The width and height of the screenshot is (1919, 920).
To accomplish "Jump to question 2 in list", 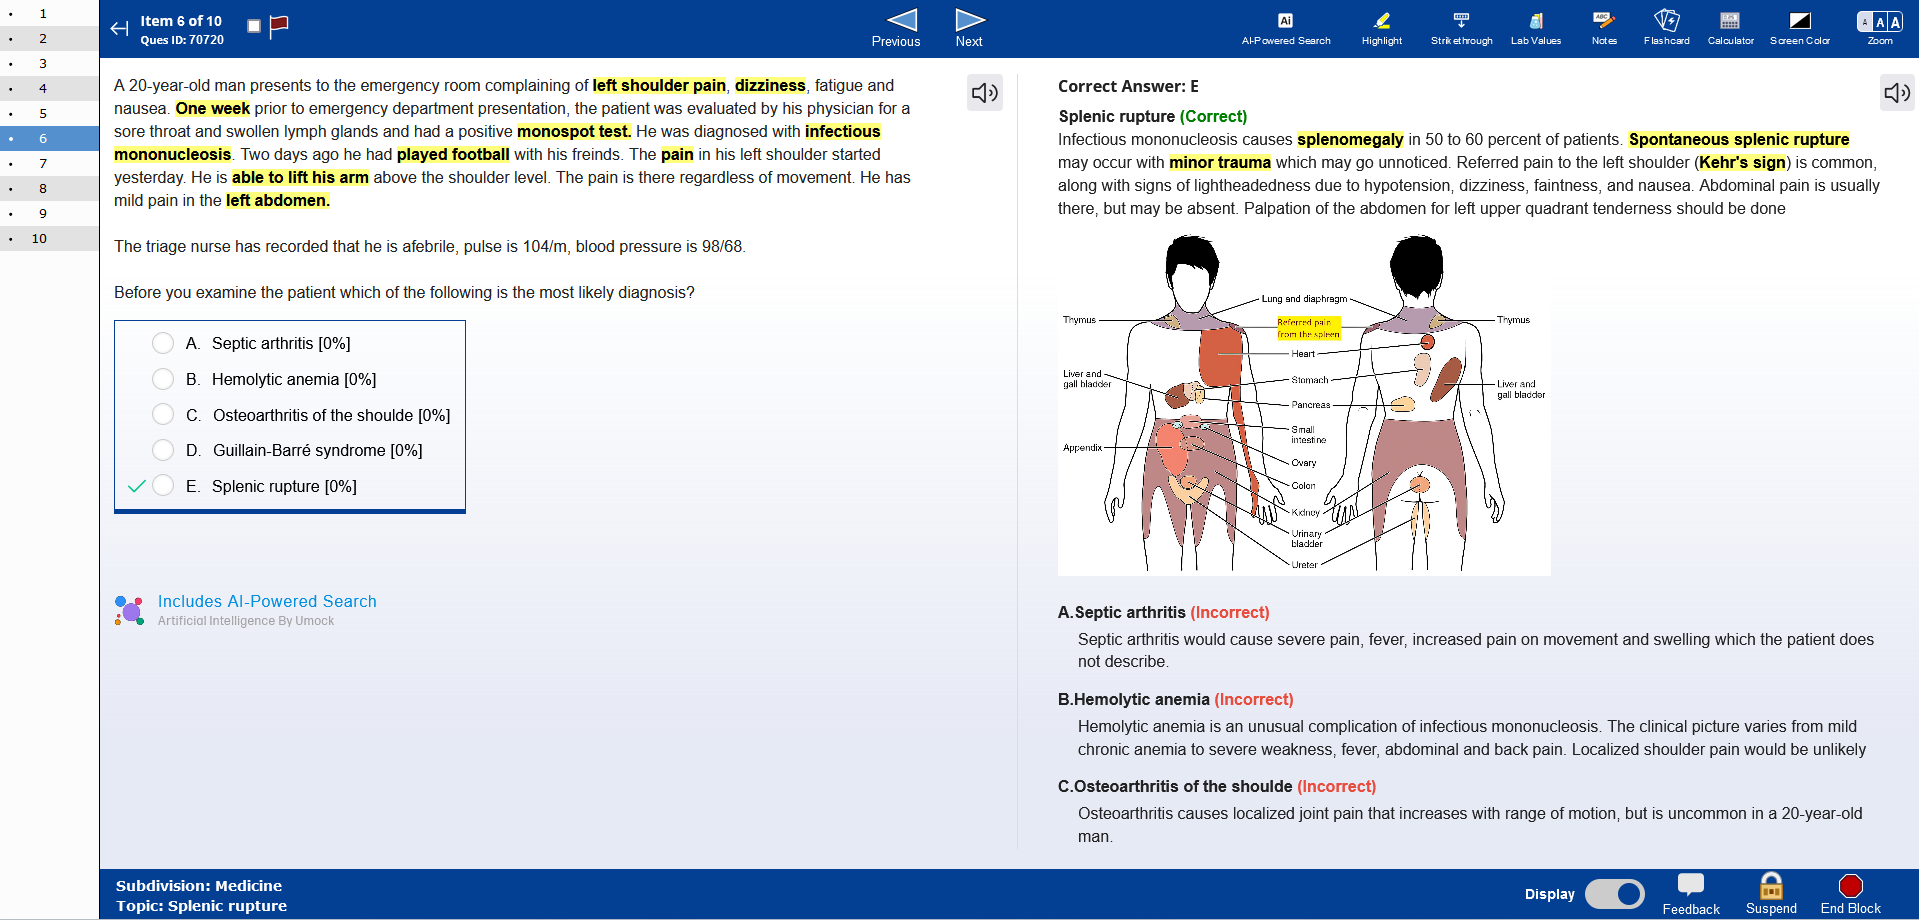I will (x=49, y=38).
